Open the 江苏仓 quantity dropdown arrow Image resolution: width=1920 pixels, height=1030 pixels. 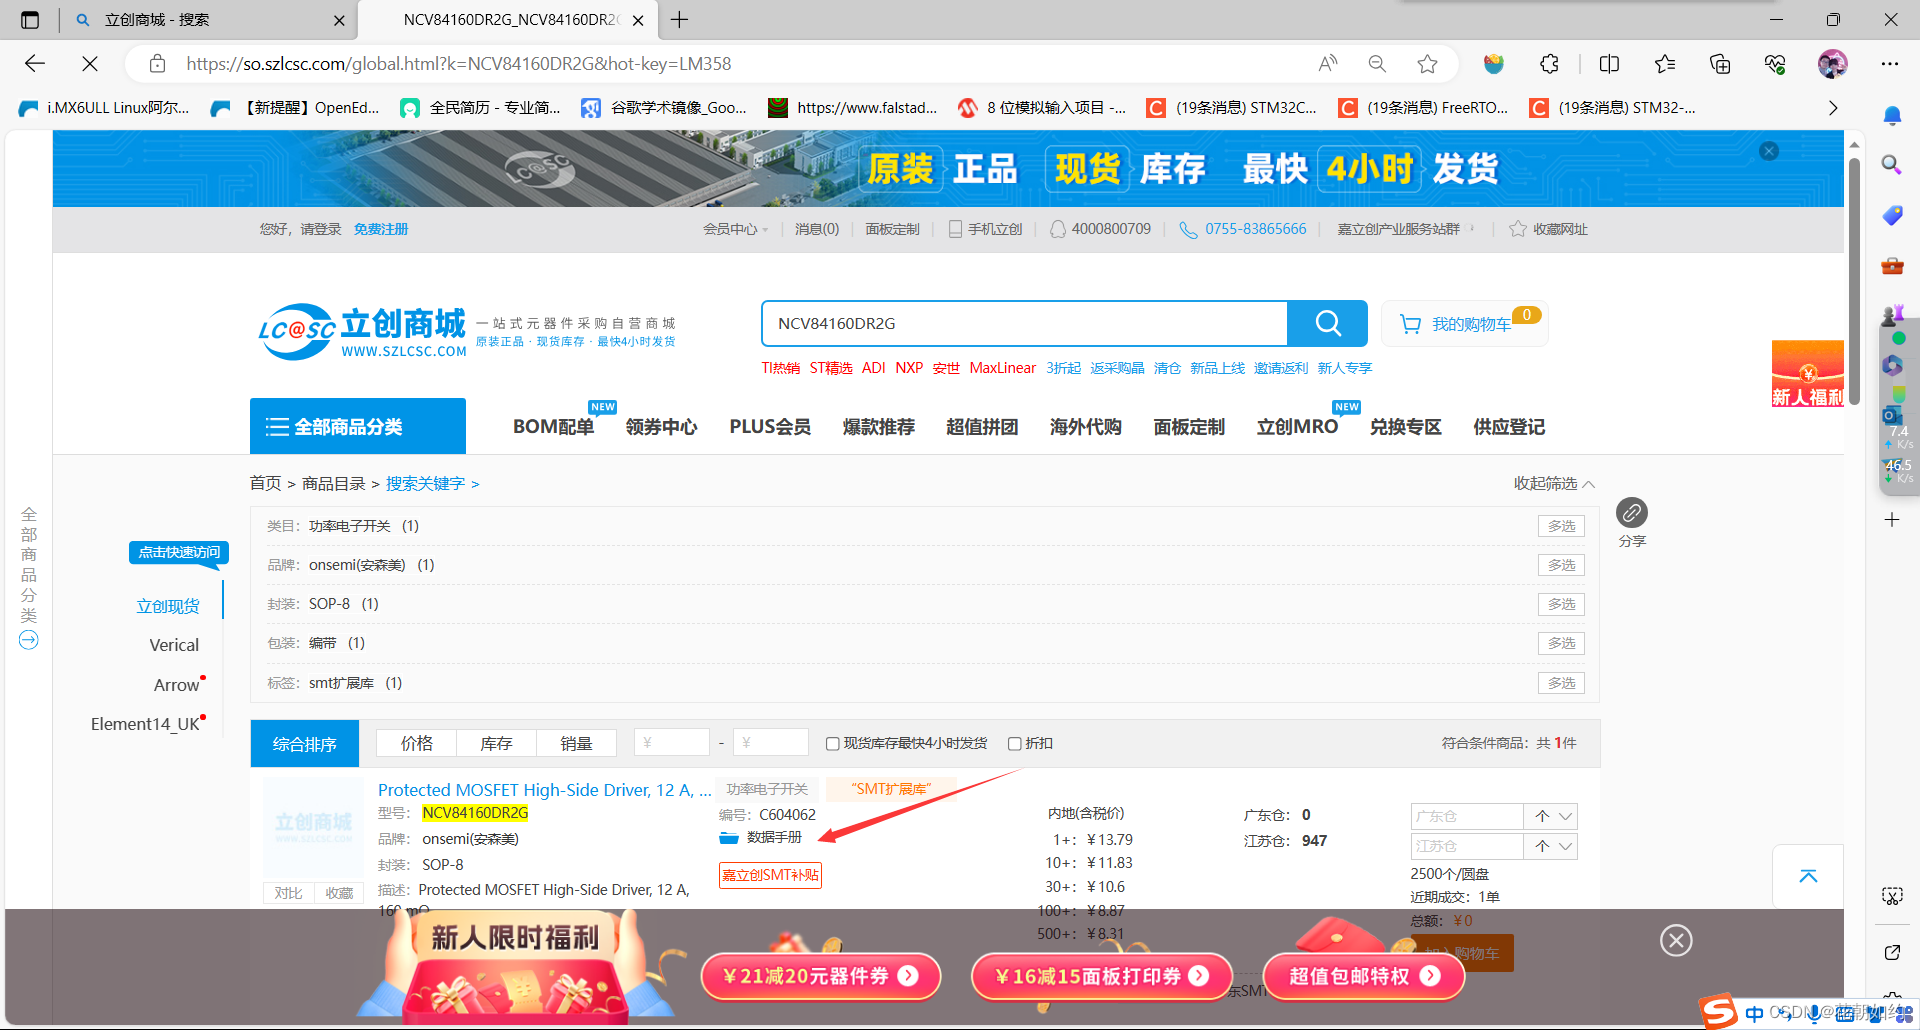pos(1566,846)
